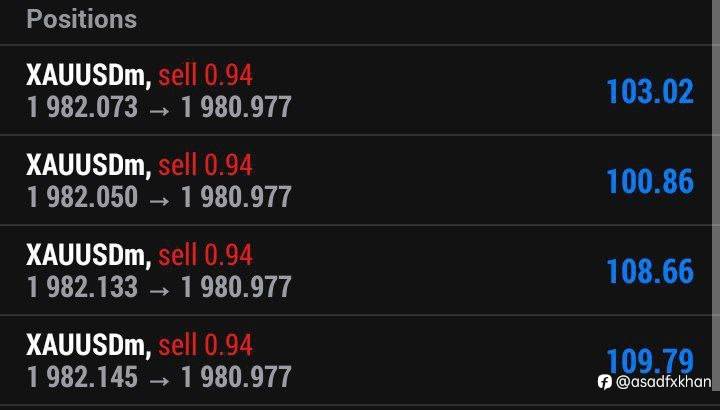Click the Facebook icon in the watermark
The width and height of the screenshot is (720, 410).
pyautogui.click(x=604, y=382)
